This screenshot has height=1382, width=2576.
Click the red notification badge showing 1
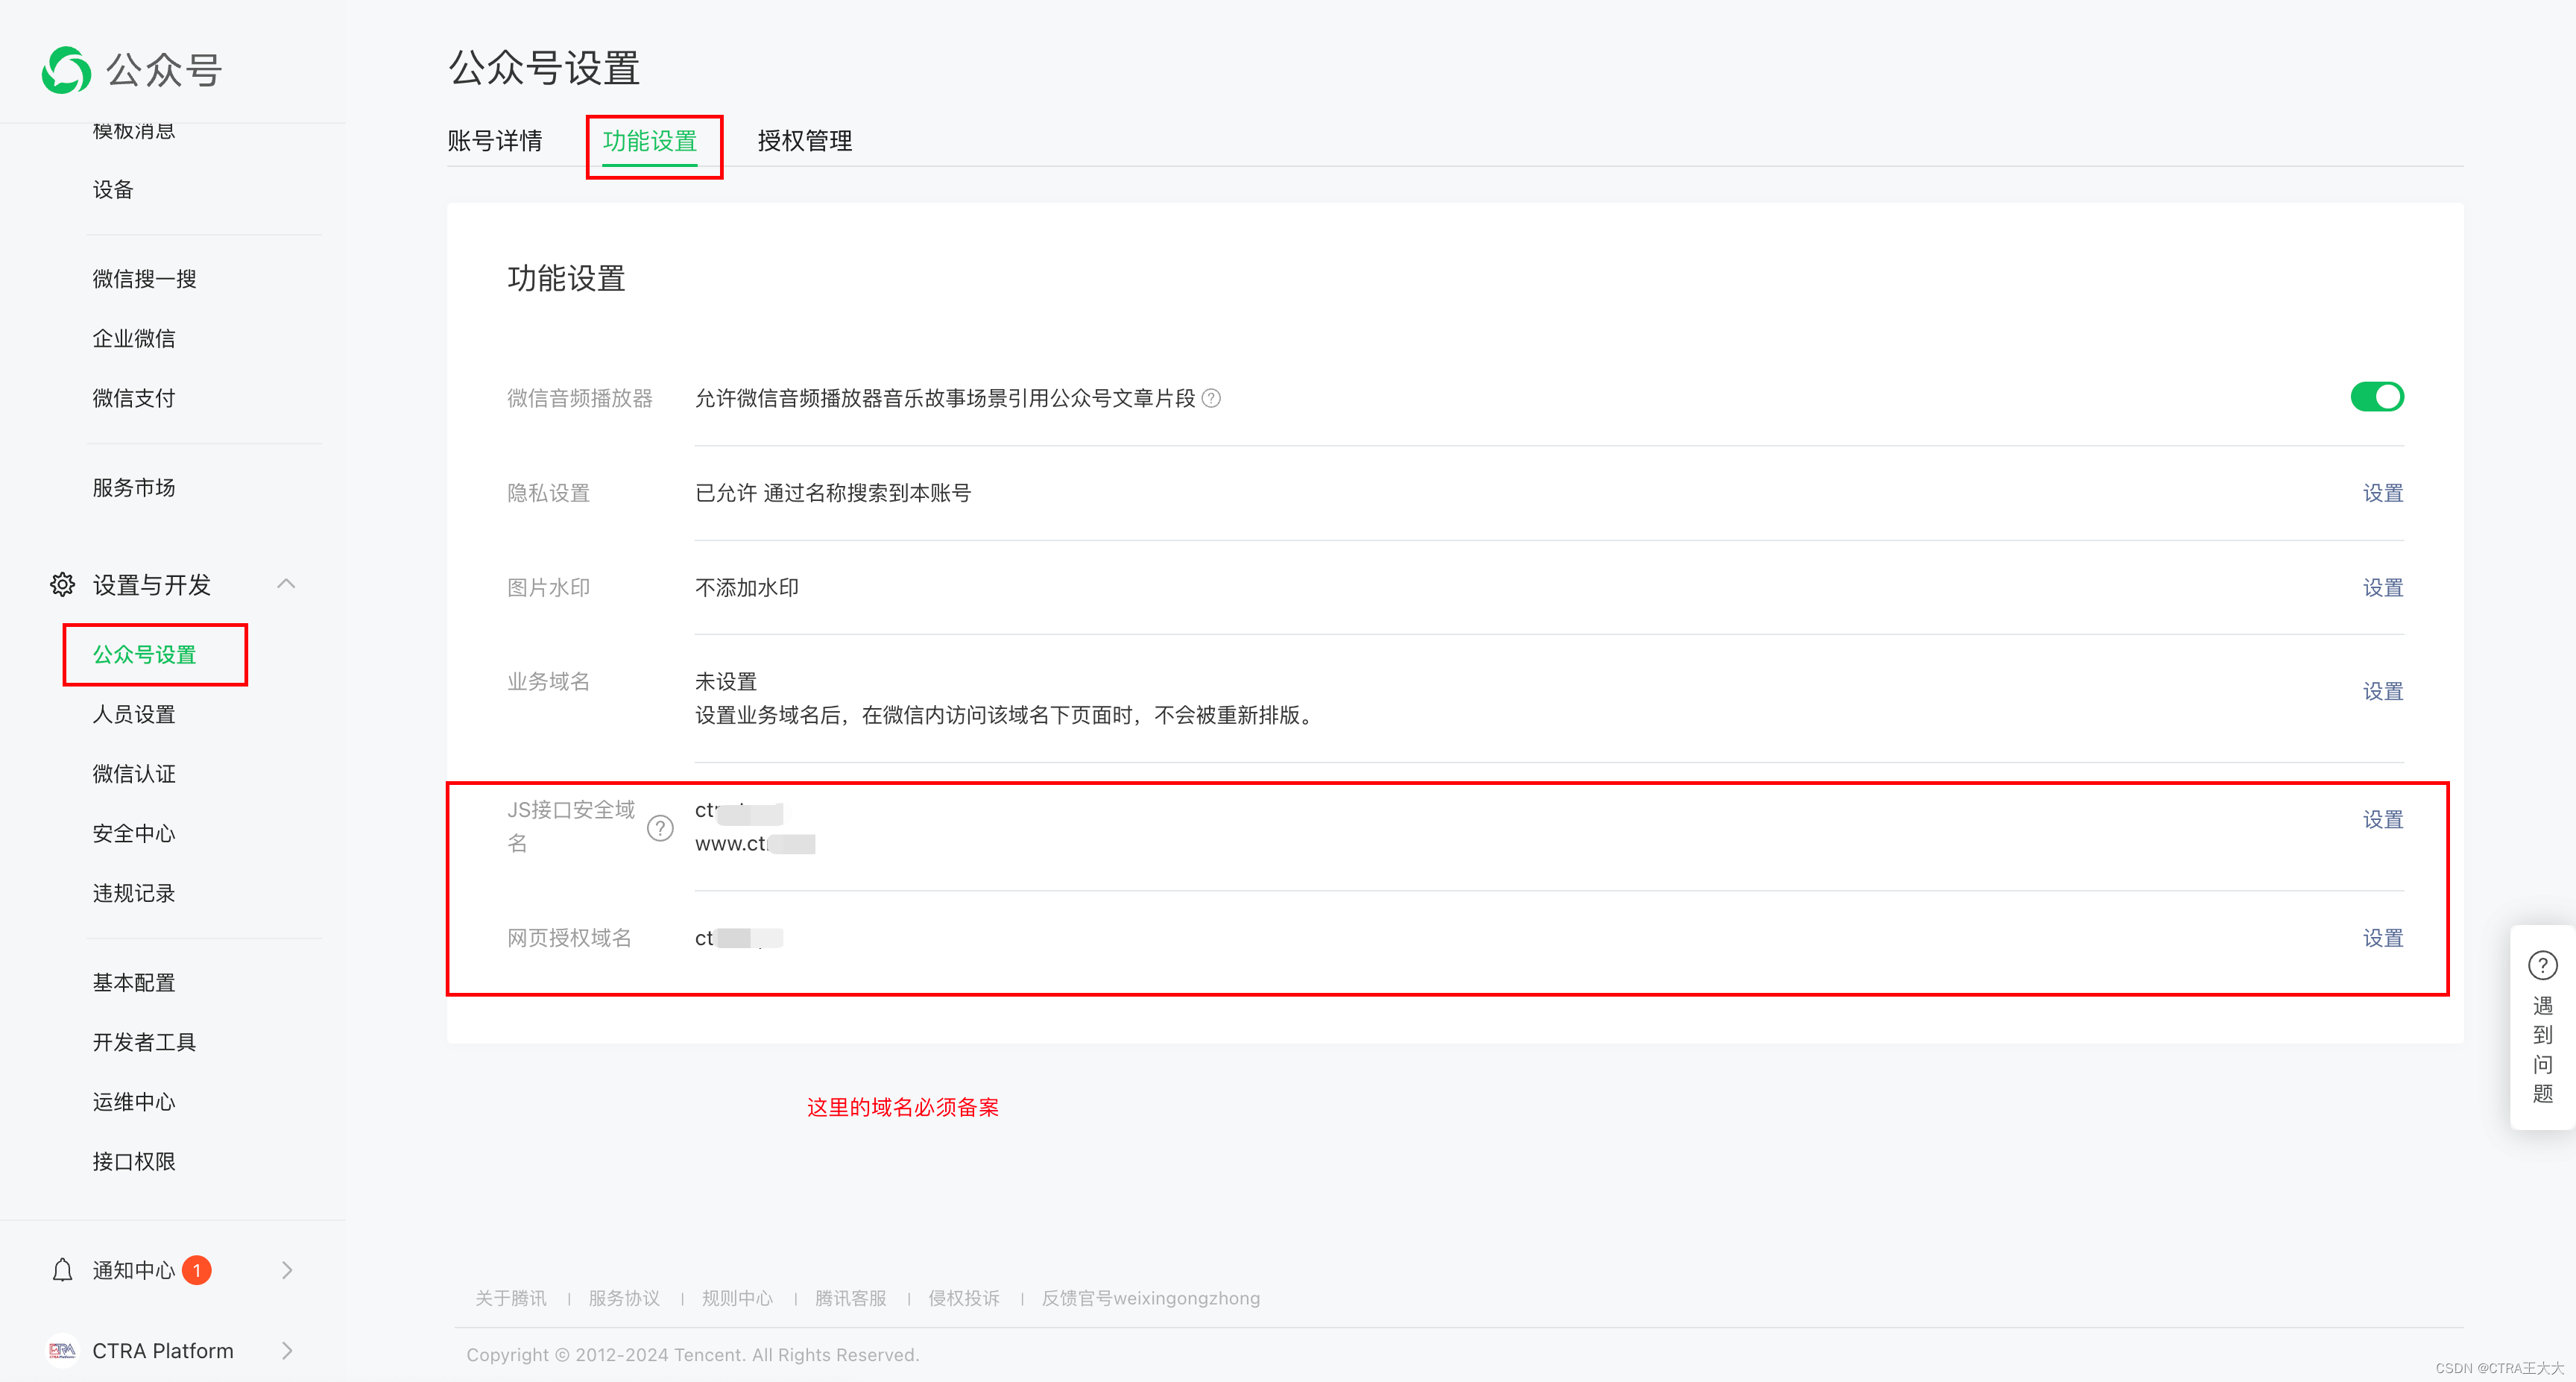coord(197,1270)
